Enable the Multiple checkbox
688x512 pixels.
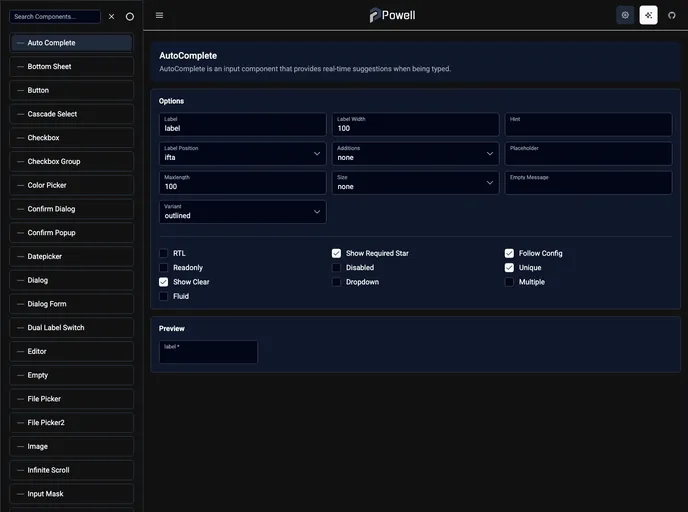pyautogui.click(x=509, y=282)
